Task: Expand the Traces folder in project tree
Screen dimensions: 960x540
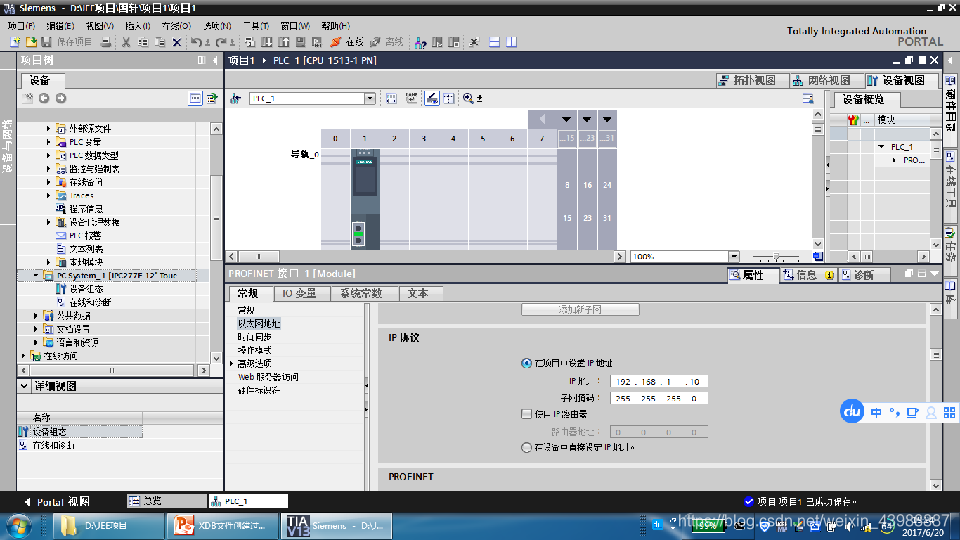Action: pos(48,195)
